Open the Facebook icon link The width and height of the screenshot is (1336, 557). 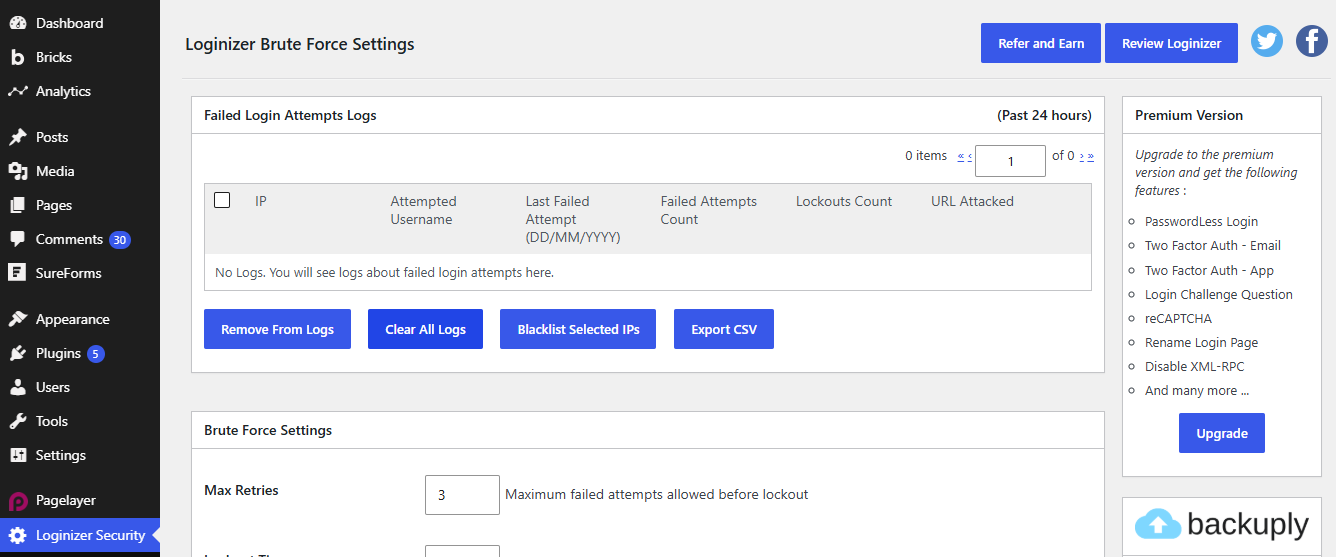1312,41
